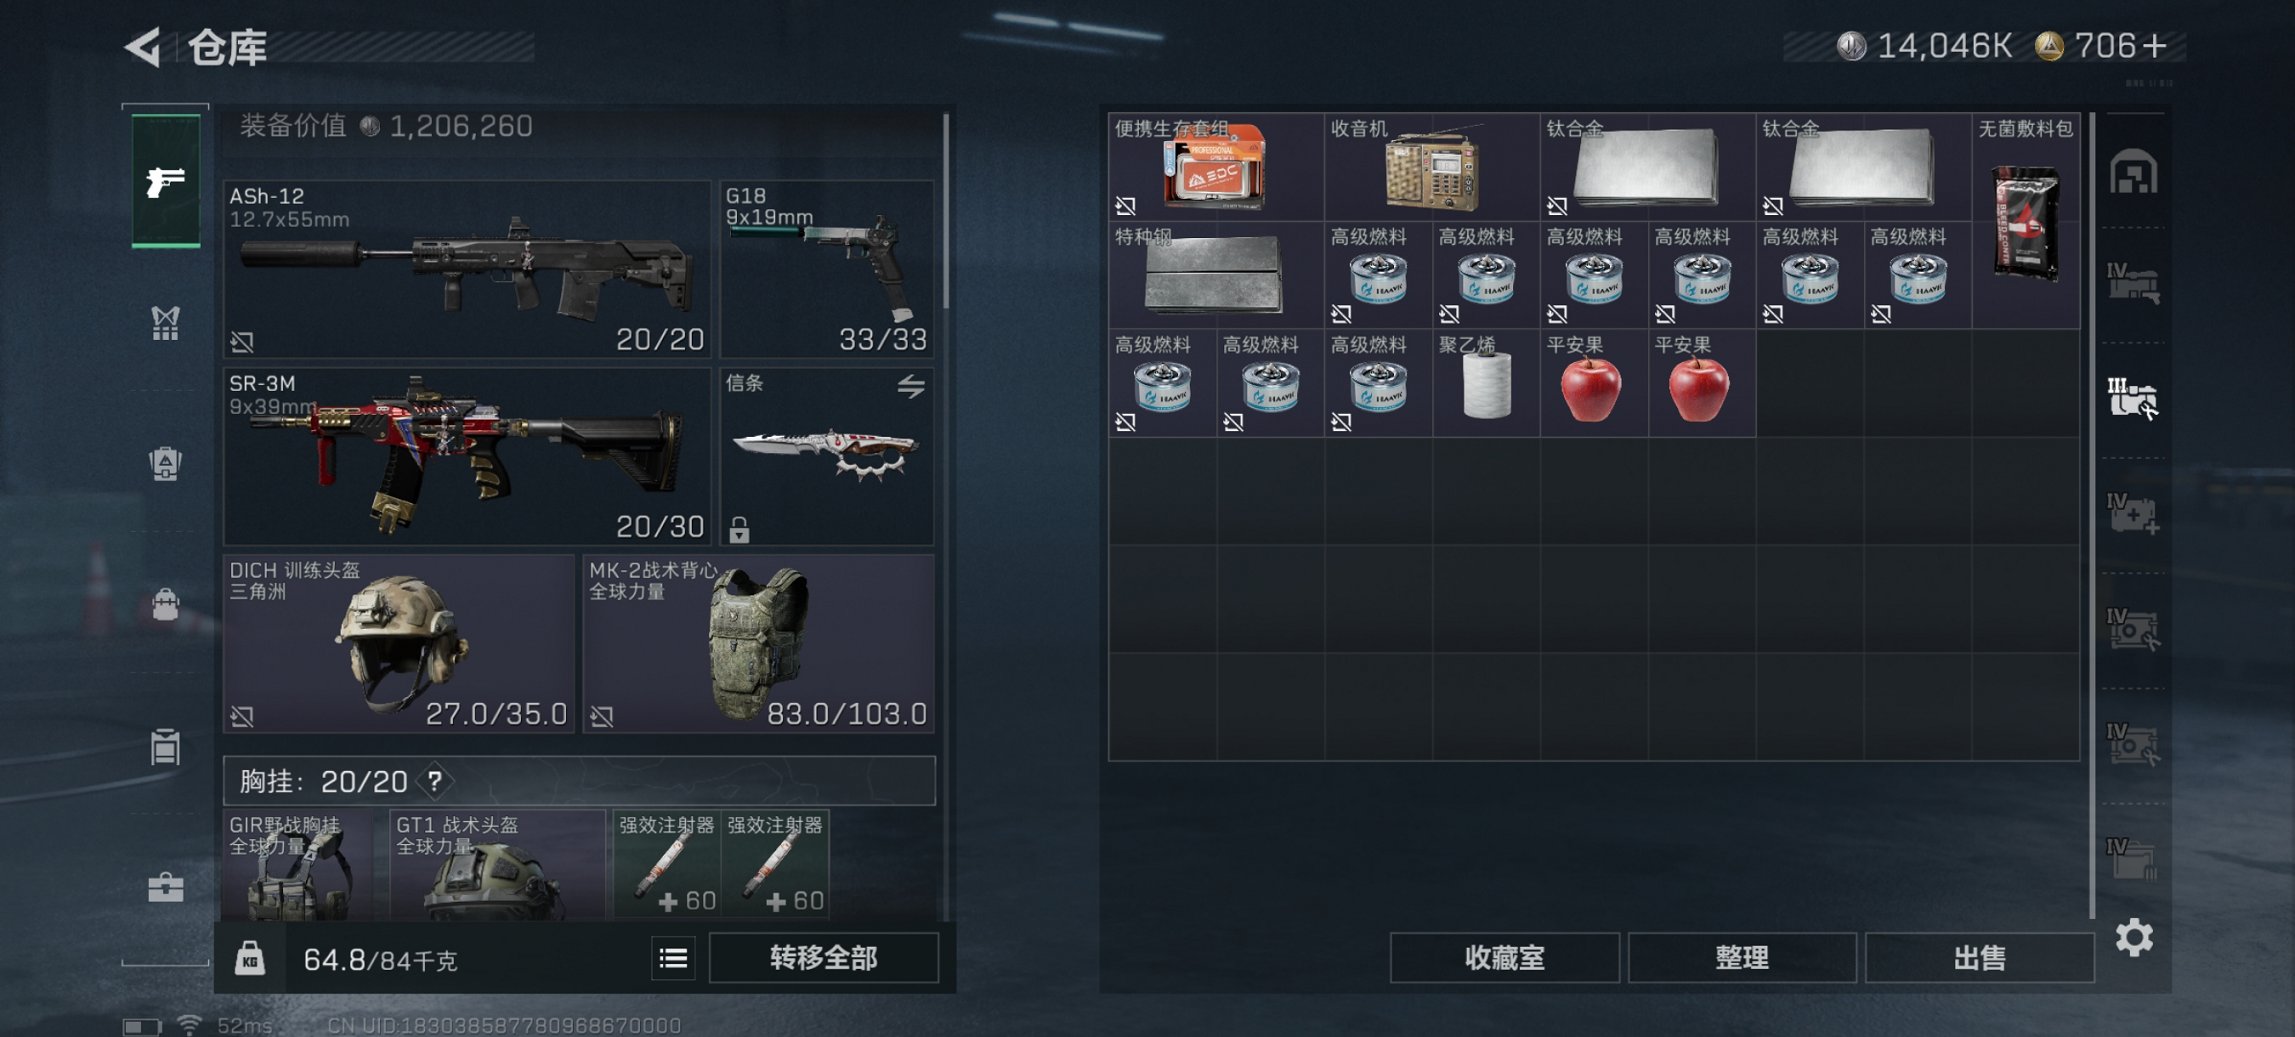Open the armor vest category icon
Viewport: 2295px width, 1037px height.
click(x=165, y=322)
